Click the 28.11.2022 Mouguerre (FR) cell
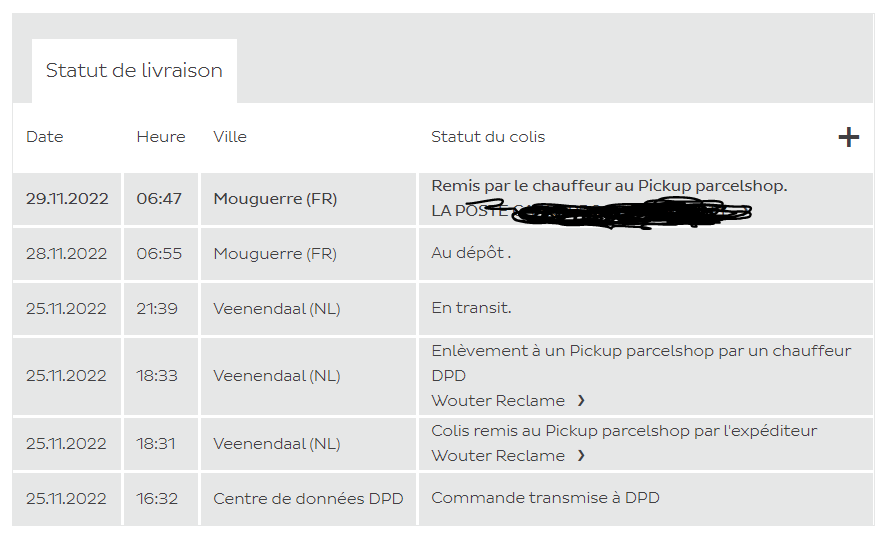 point(308,254)
